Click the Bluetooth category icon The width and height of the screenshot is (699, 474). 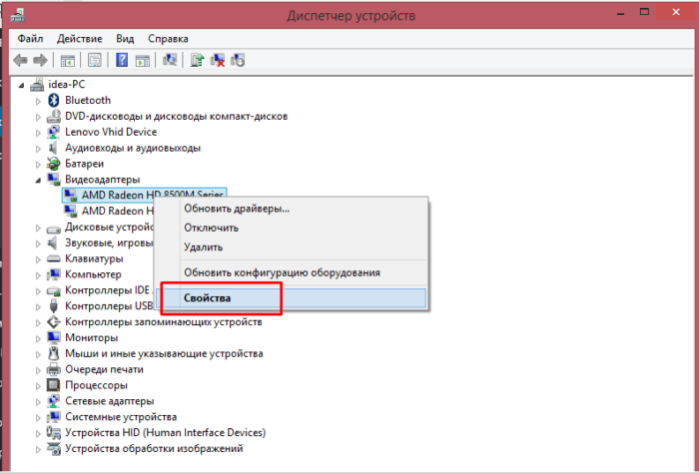(53, 100)
